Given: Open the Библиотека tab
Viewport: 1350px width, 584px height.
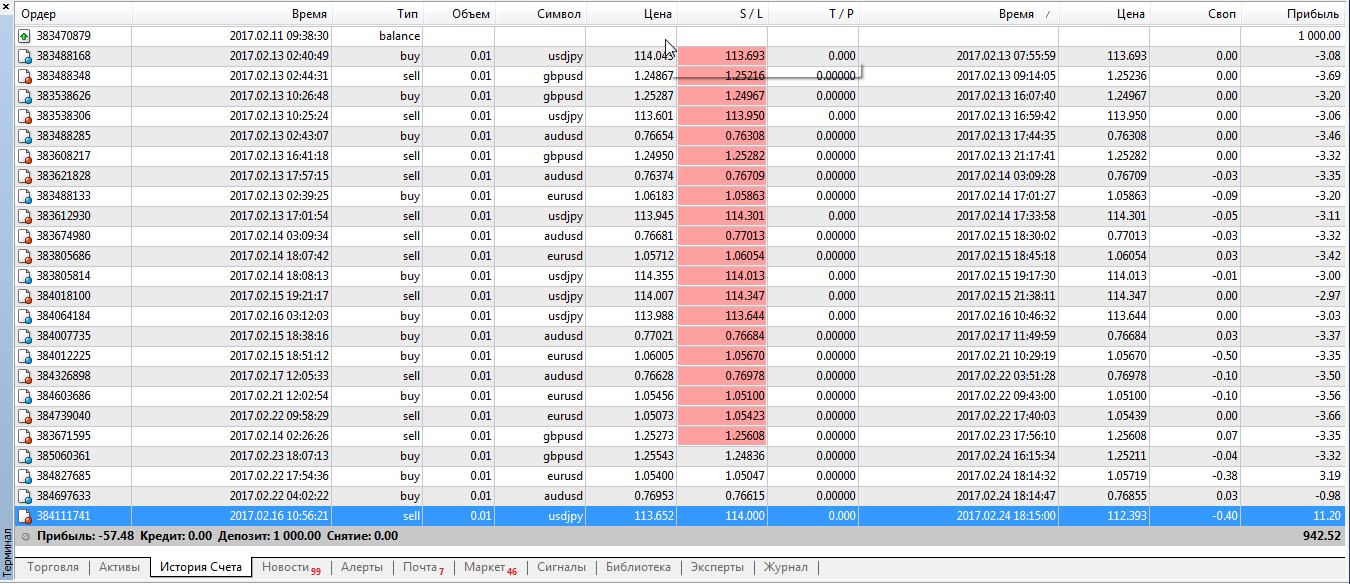Looking at the screenshot, I should 637,567.
